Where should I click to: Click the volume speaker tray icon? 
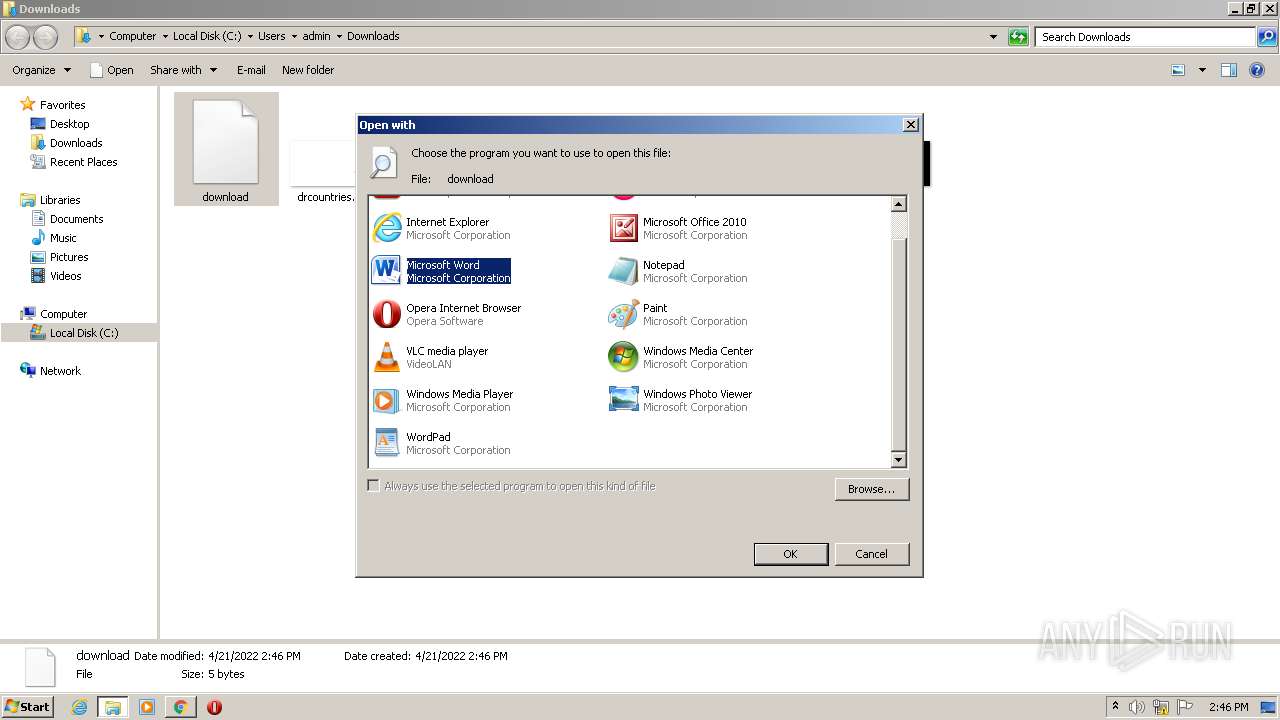pyautogui.click(x=1137, y=707)
